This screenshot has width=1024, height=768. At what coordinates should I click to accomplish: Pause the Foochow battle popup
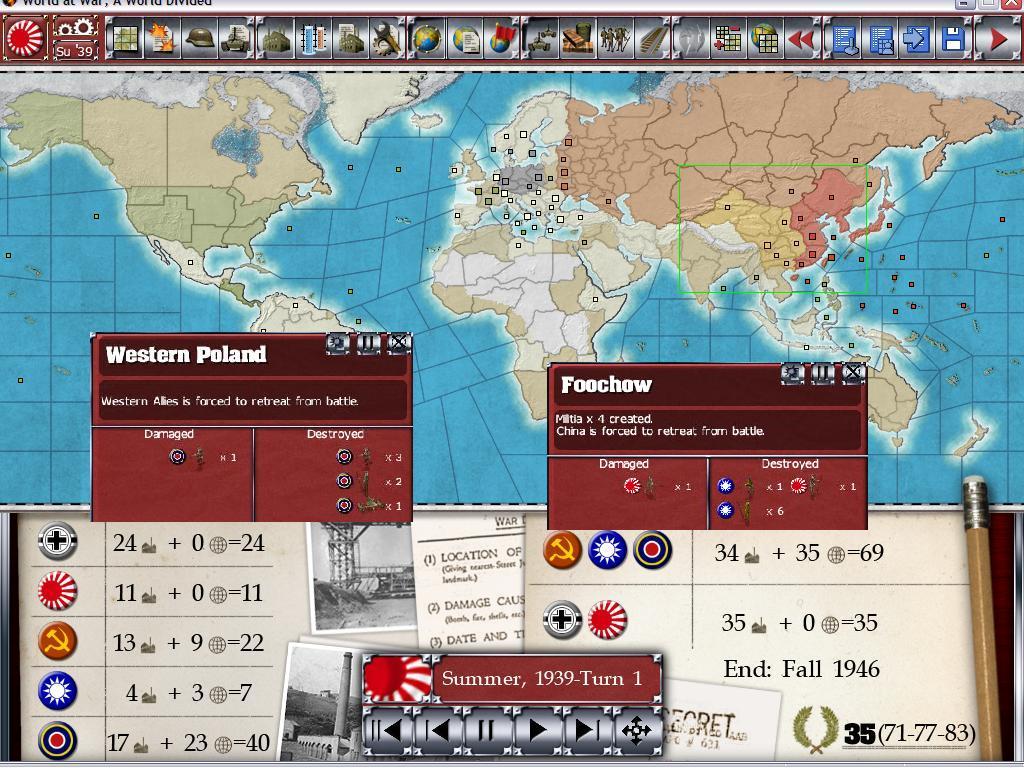[x=822, y=373]
